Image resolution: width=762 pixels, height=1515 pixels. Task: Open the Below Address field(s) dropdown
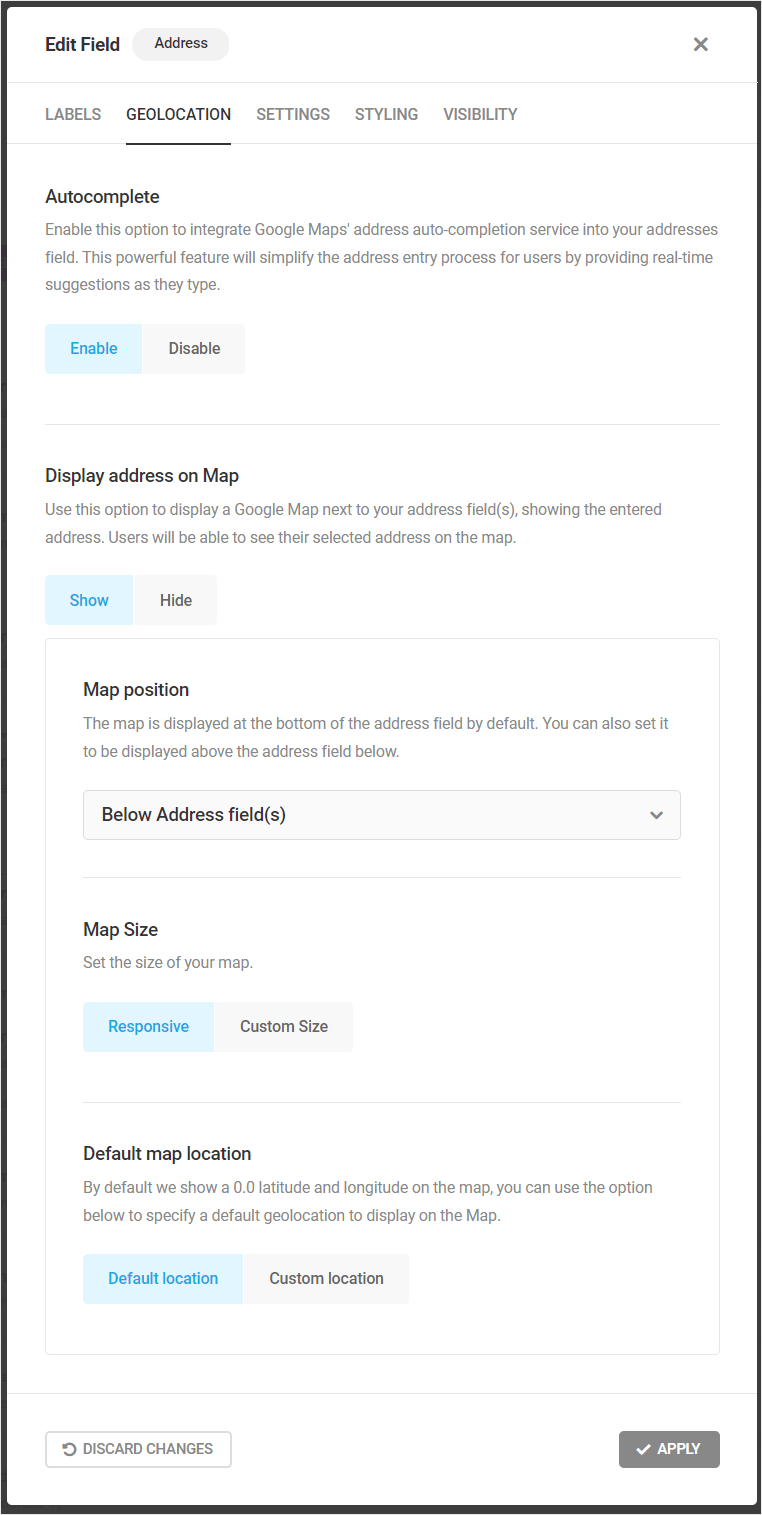381,815
